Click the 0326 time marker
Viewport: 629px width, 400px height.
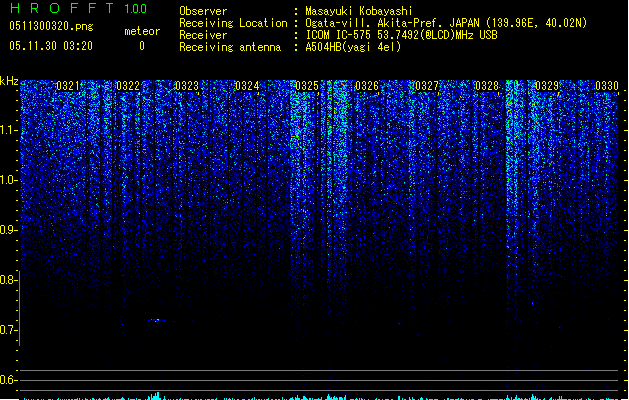(367, 86)
